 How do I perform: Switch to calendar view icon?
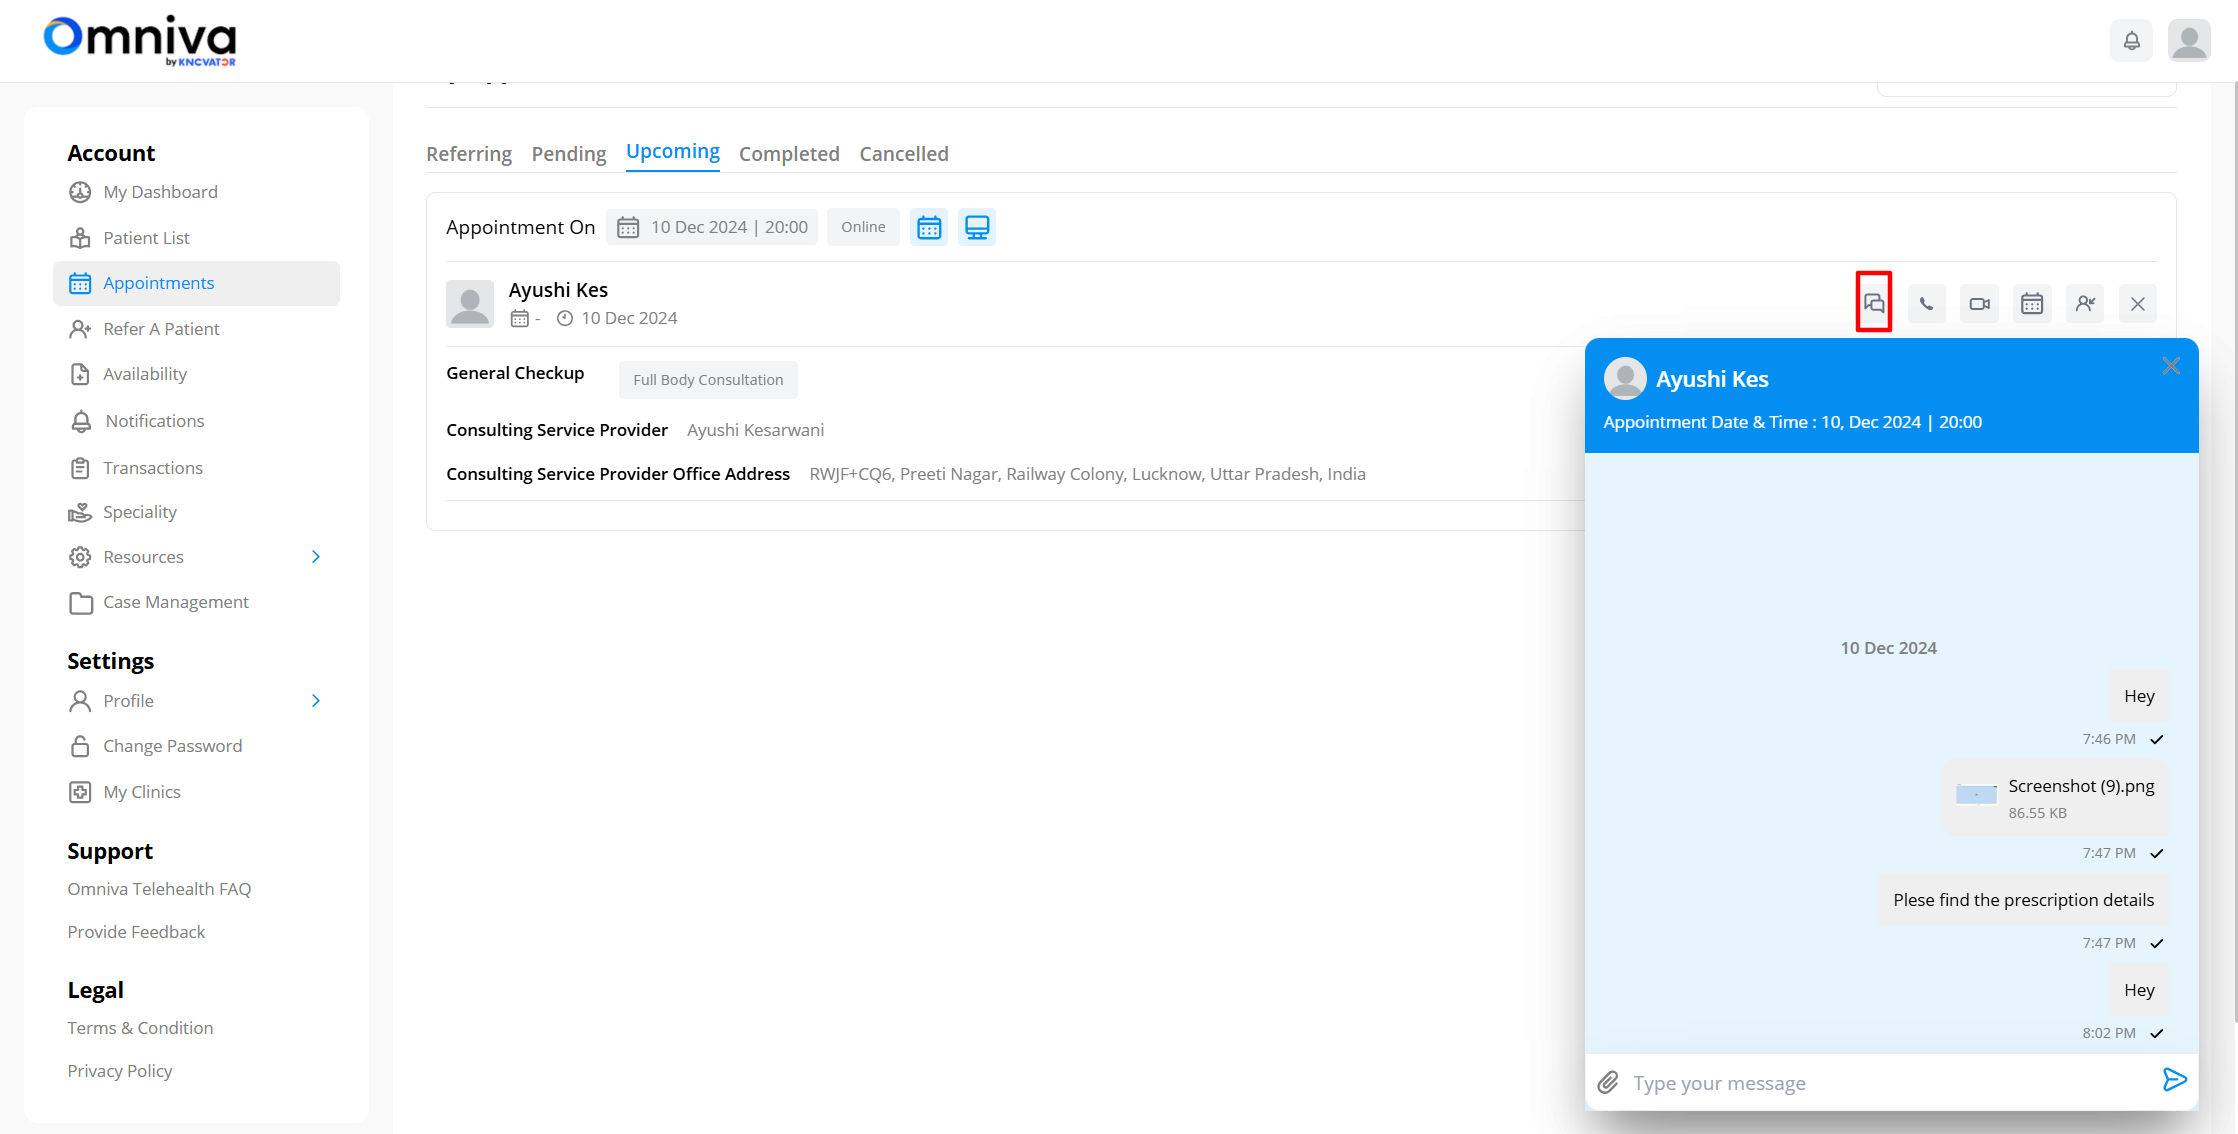pos(929,228)
